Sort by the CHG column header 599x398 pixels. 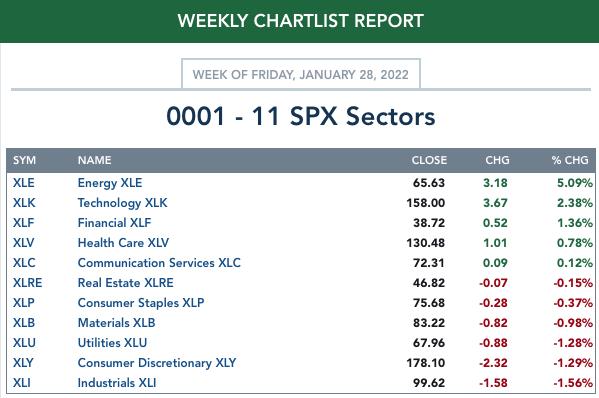497,160
